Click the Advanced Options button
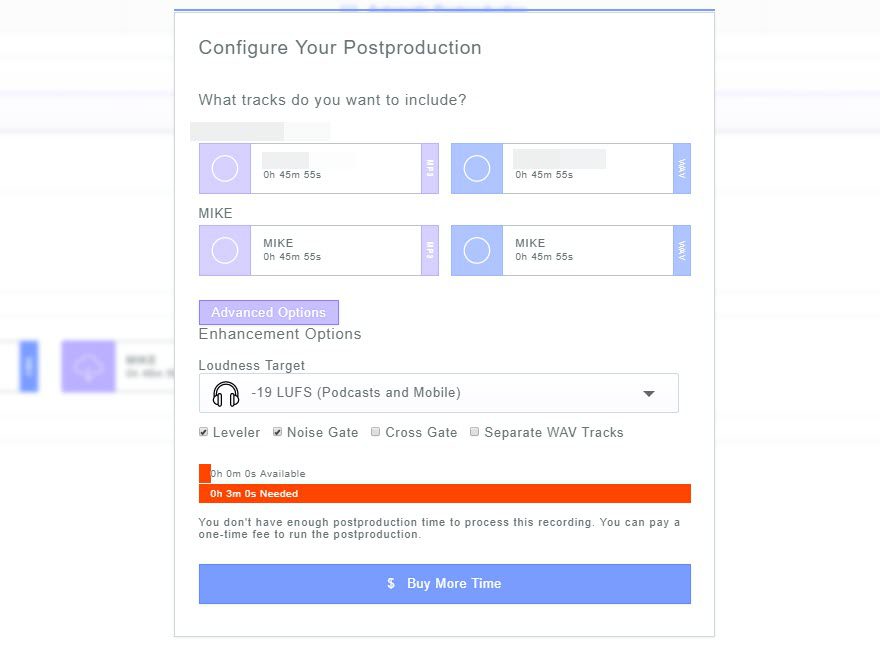The height and width of the screenshot is (650, 880). coord(268,312)
